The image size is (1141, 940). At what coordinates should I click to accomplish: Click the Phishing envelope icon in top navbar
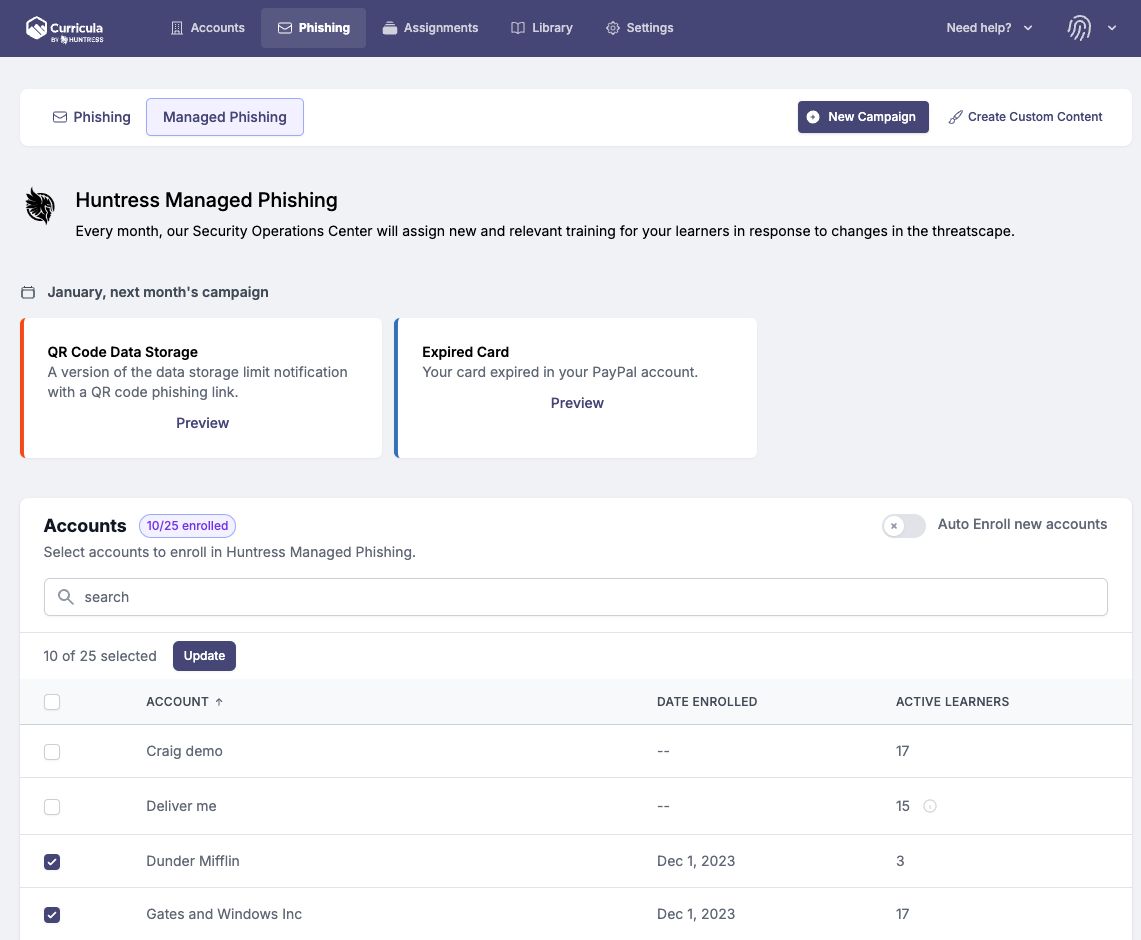click(x=285, y=28)
